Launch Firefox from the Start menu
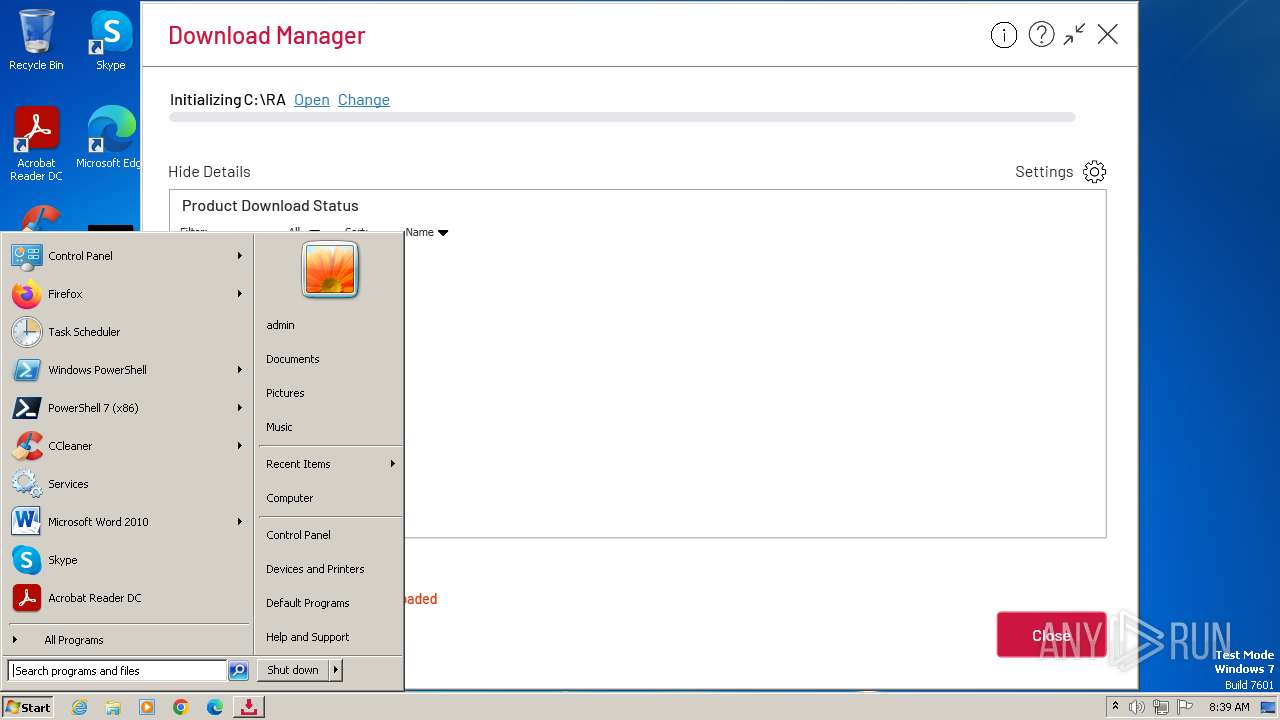Viewport: 1280px width, 720px height. (127, 294)
